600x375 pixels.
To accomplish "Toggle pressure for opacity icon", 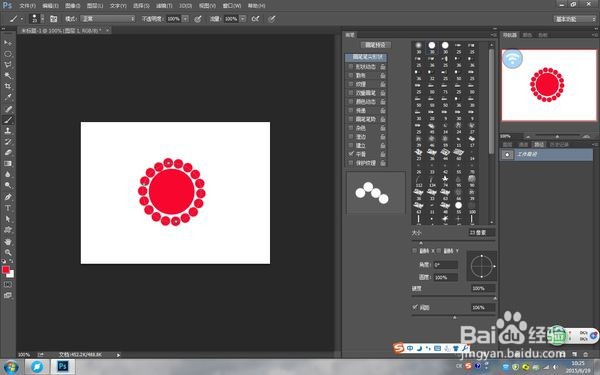I will pos(198,19).
